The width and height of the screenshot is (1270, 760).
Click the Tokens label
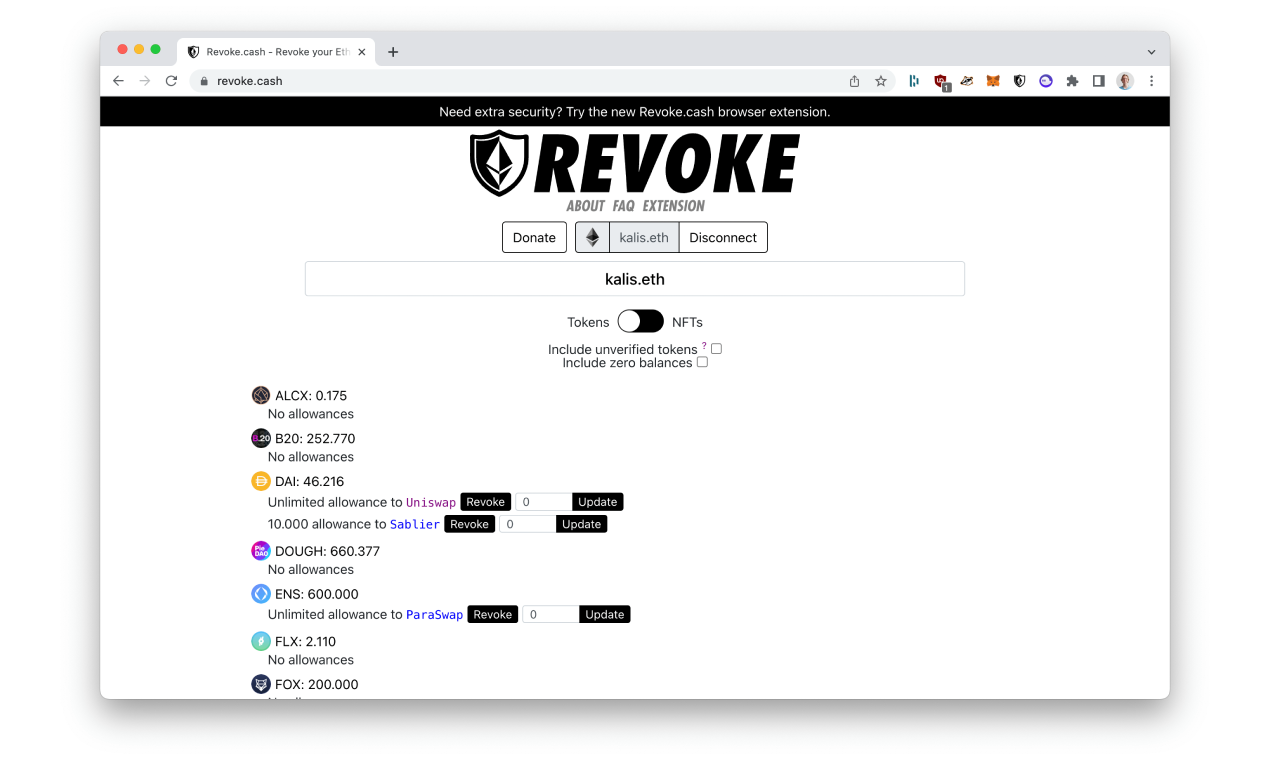[588, 322]
